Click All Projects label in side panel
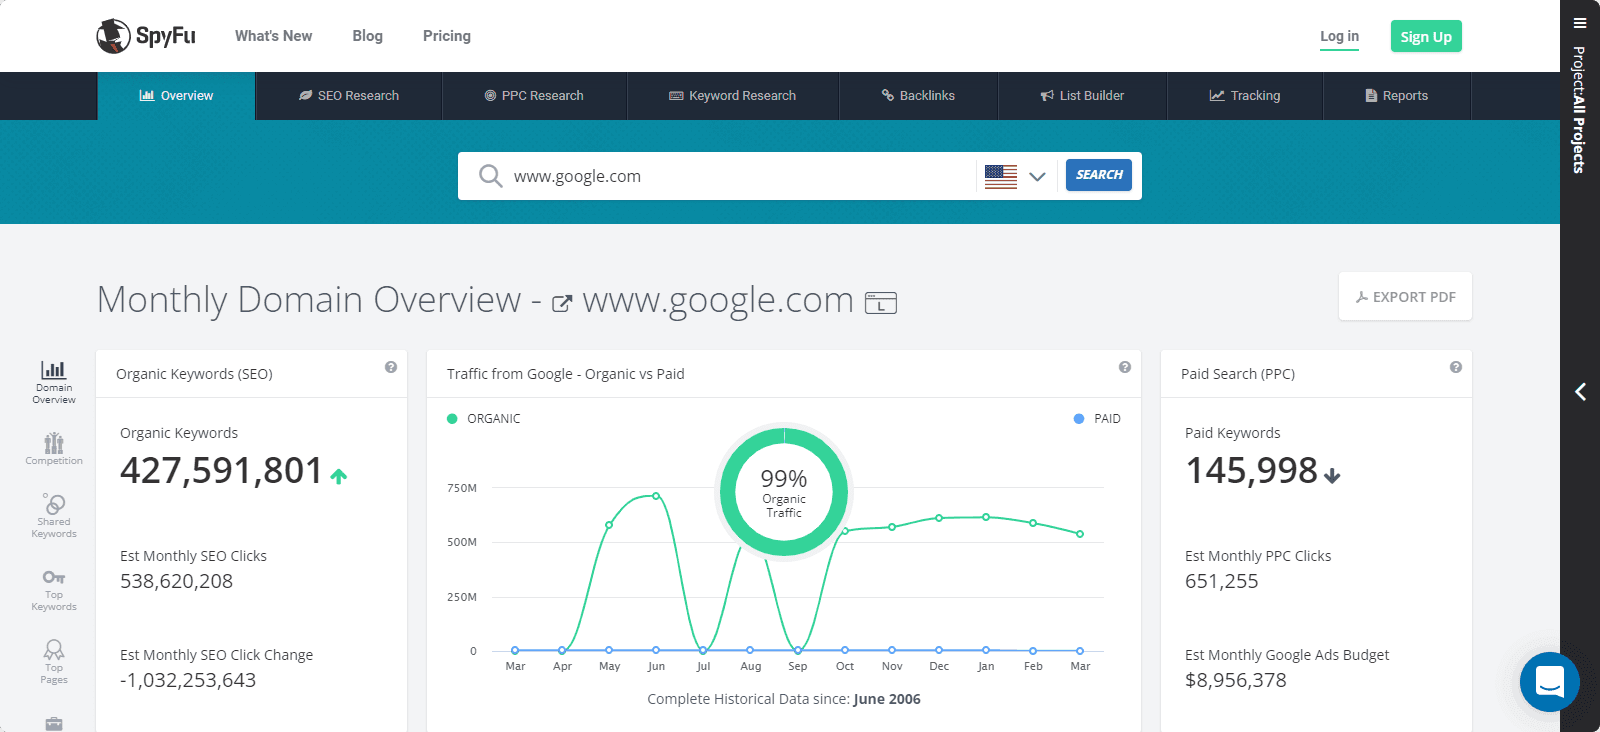The height and width of the screenshot is (732, 1600). pyautogui.click(x=1579, y=135)
